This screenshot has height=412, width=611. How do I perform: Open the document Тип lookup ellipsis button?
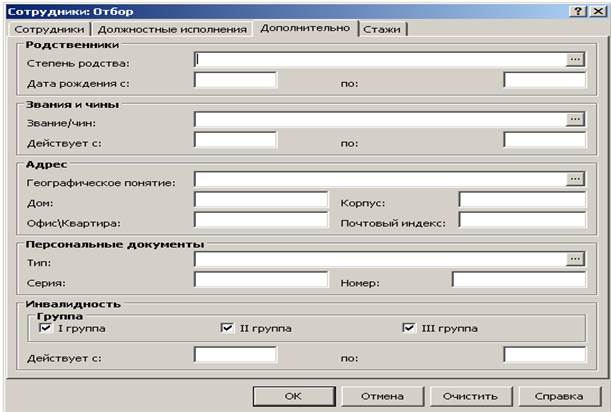[575, 259]
